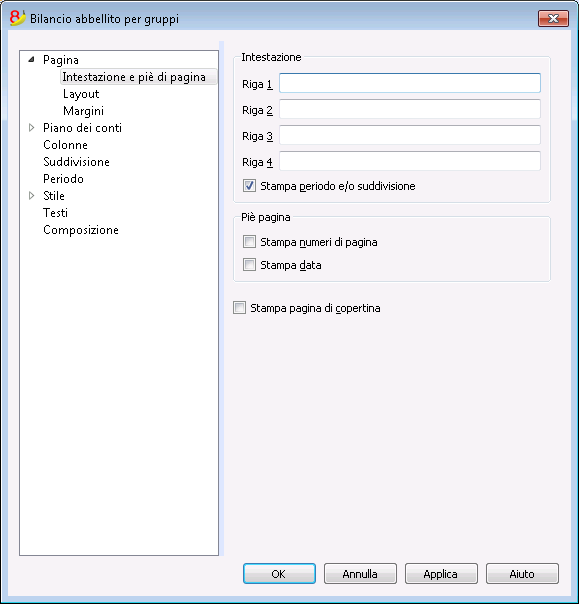
Task: Select Composizione in the tree
Action: pyautogui.click(x=81, y=230)
